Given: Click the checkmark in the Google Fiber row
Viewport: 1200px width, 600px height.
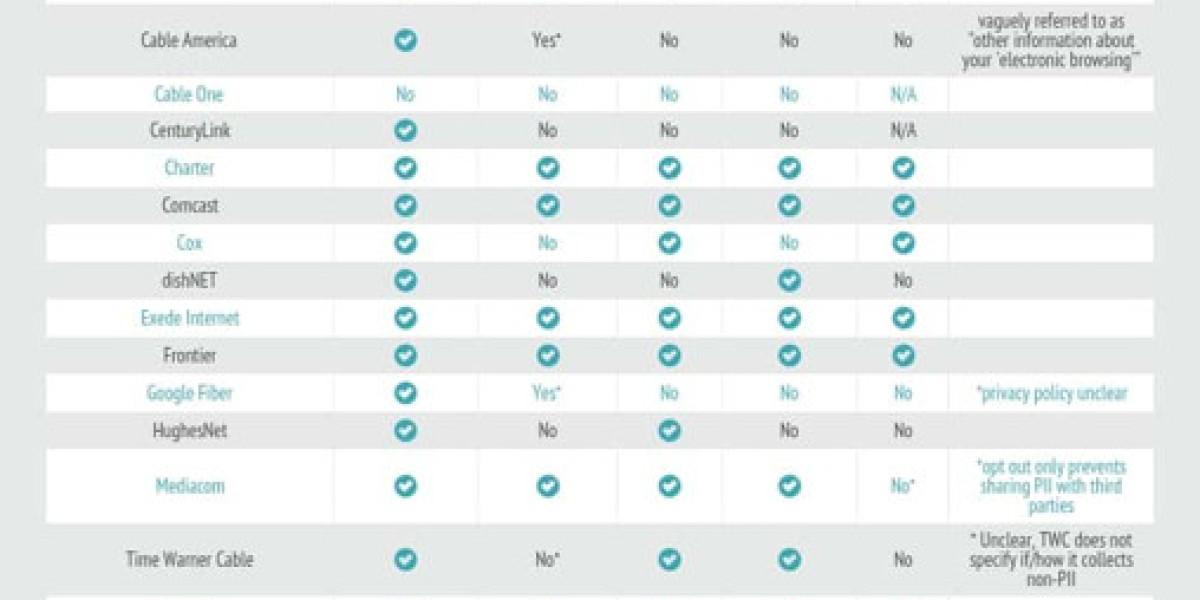Looking at the screenshot, I should pyautogui.click(x=405, y=393).
